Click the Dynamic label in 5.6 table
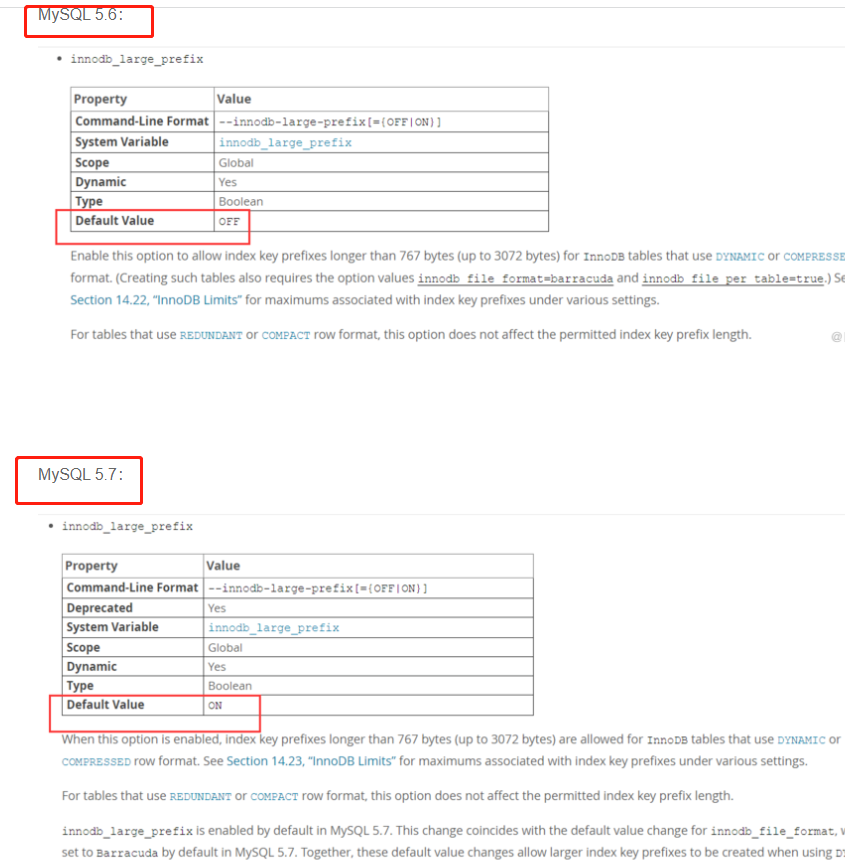 pos(101,182)
